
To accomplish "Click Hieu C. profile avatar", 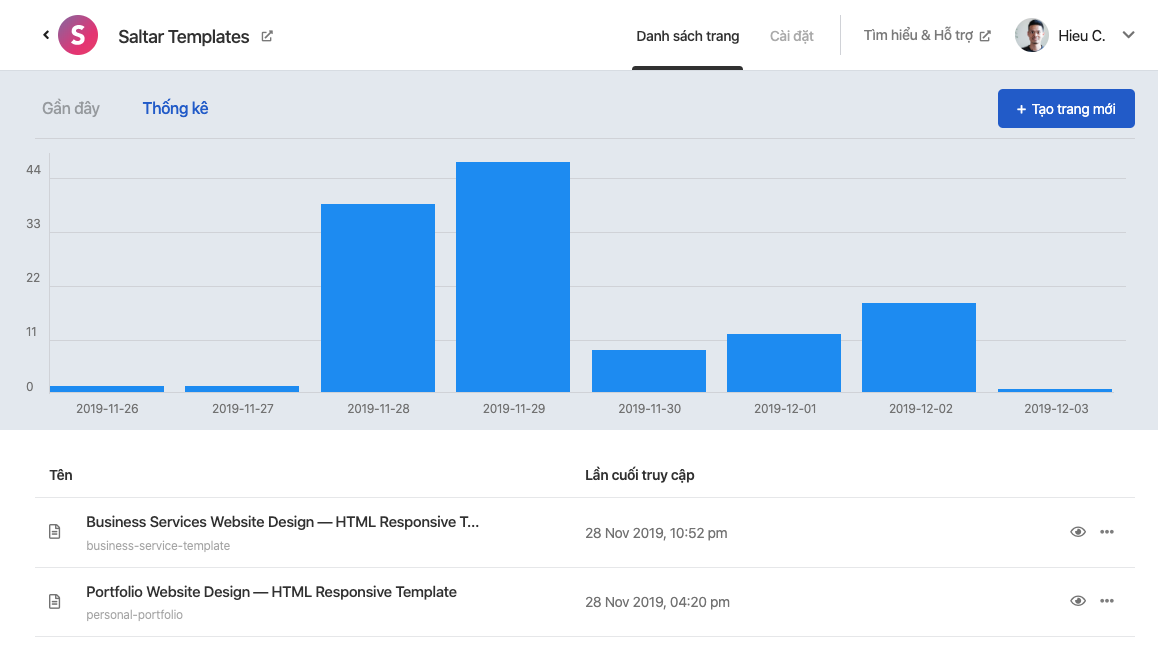I will pos(1032,35).
